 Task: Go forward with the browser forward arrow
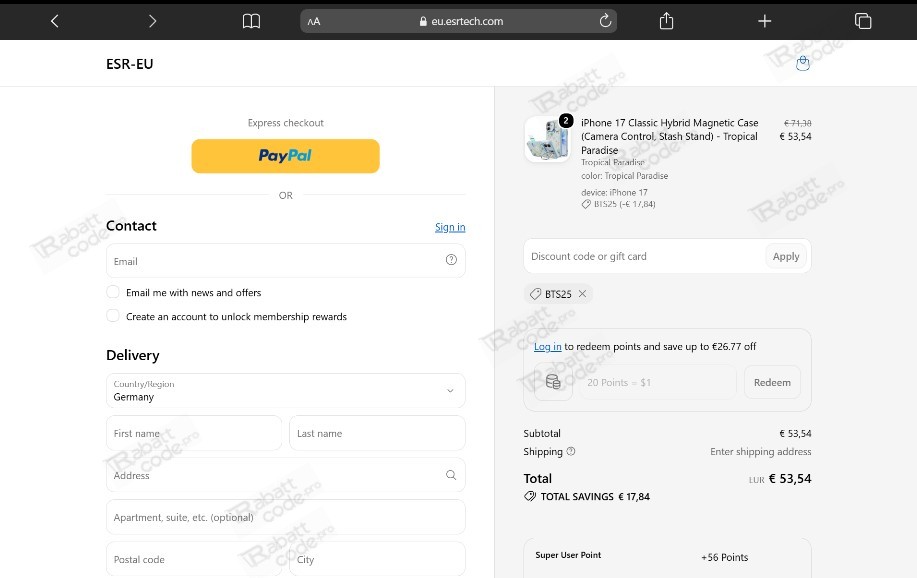point(152,21)
